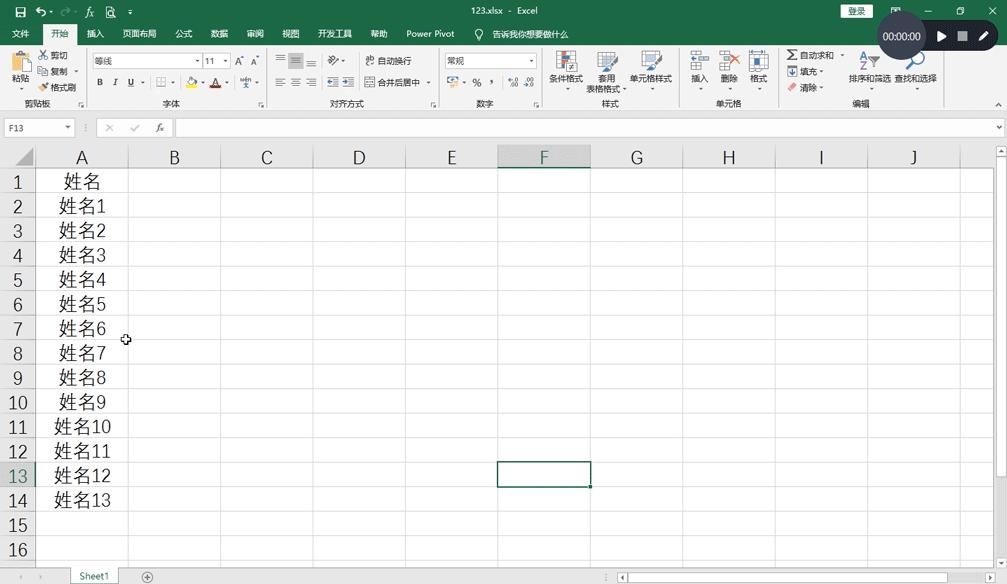Toggle Wrap Text (自动换行)
The height and width of the screenshot is (584, 1007).
tap(389, 61)
